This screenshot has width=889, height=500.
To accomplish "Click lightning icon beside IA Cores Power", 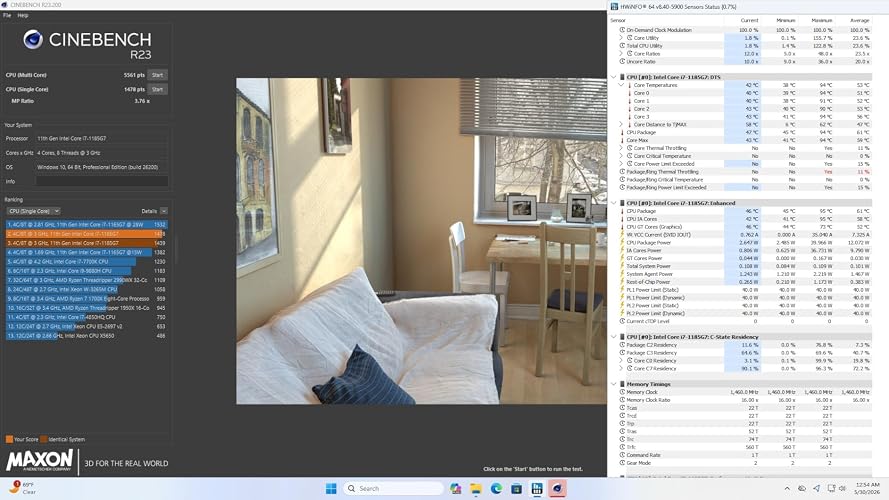I will (x=623, y=251).
